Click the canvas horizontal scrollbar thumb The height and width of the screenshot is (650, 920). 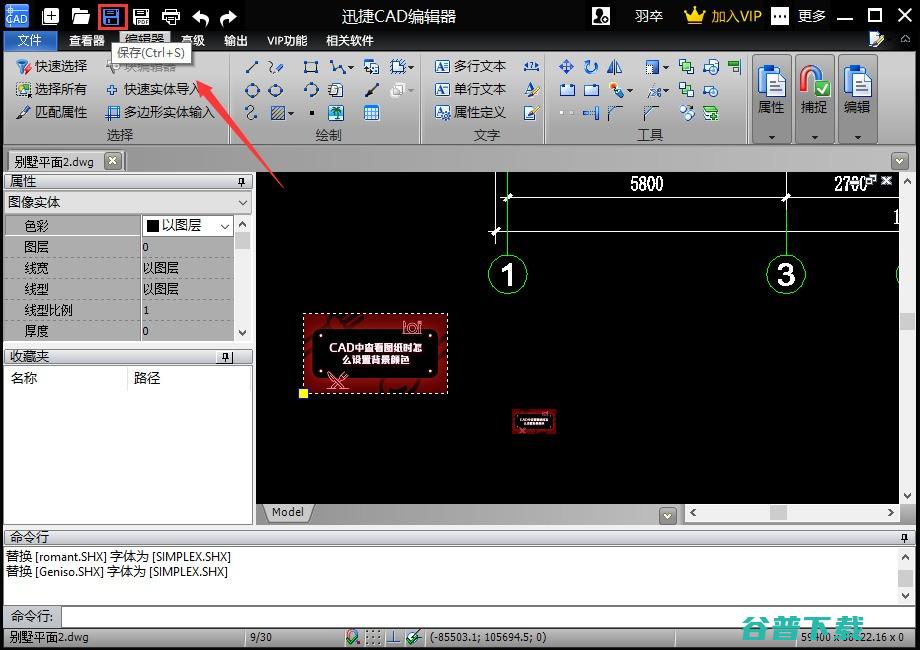click(779, 512)
